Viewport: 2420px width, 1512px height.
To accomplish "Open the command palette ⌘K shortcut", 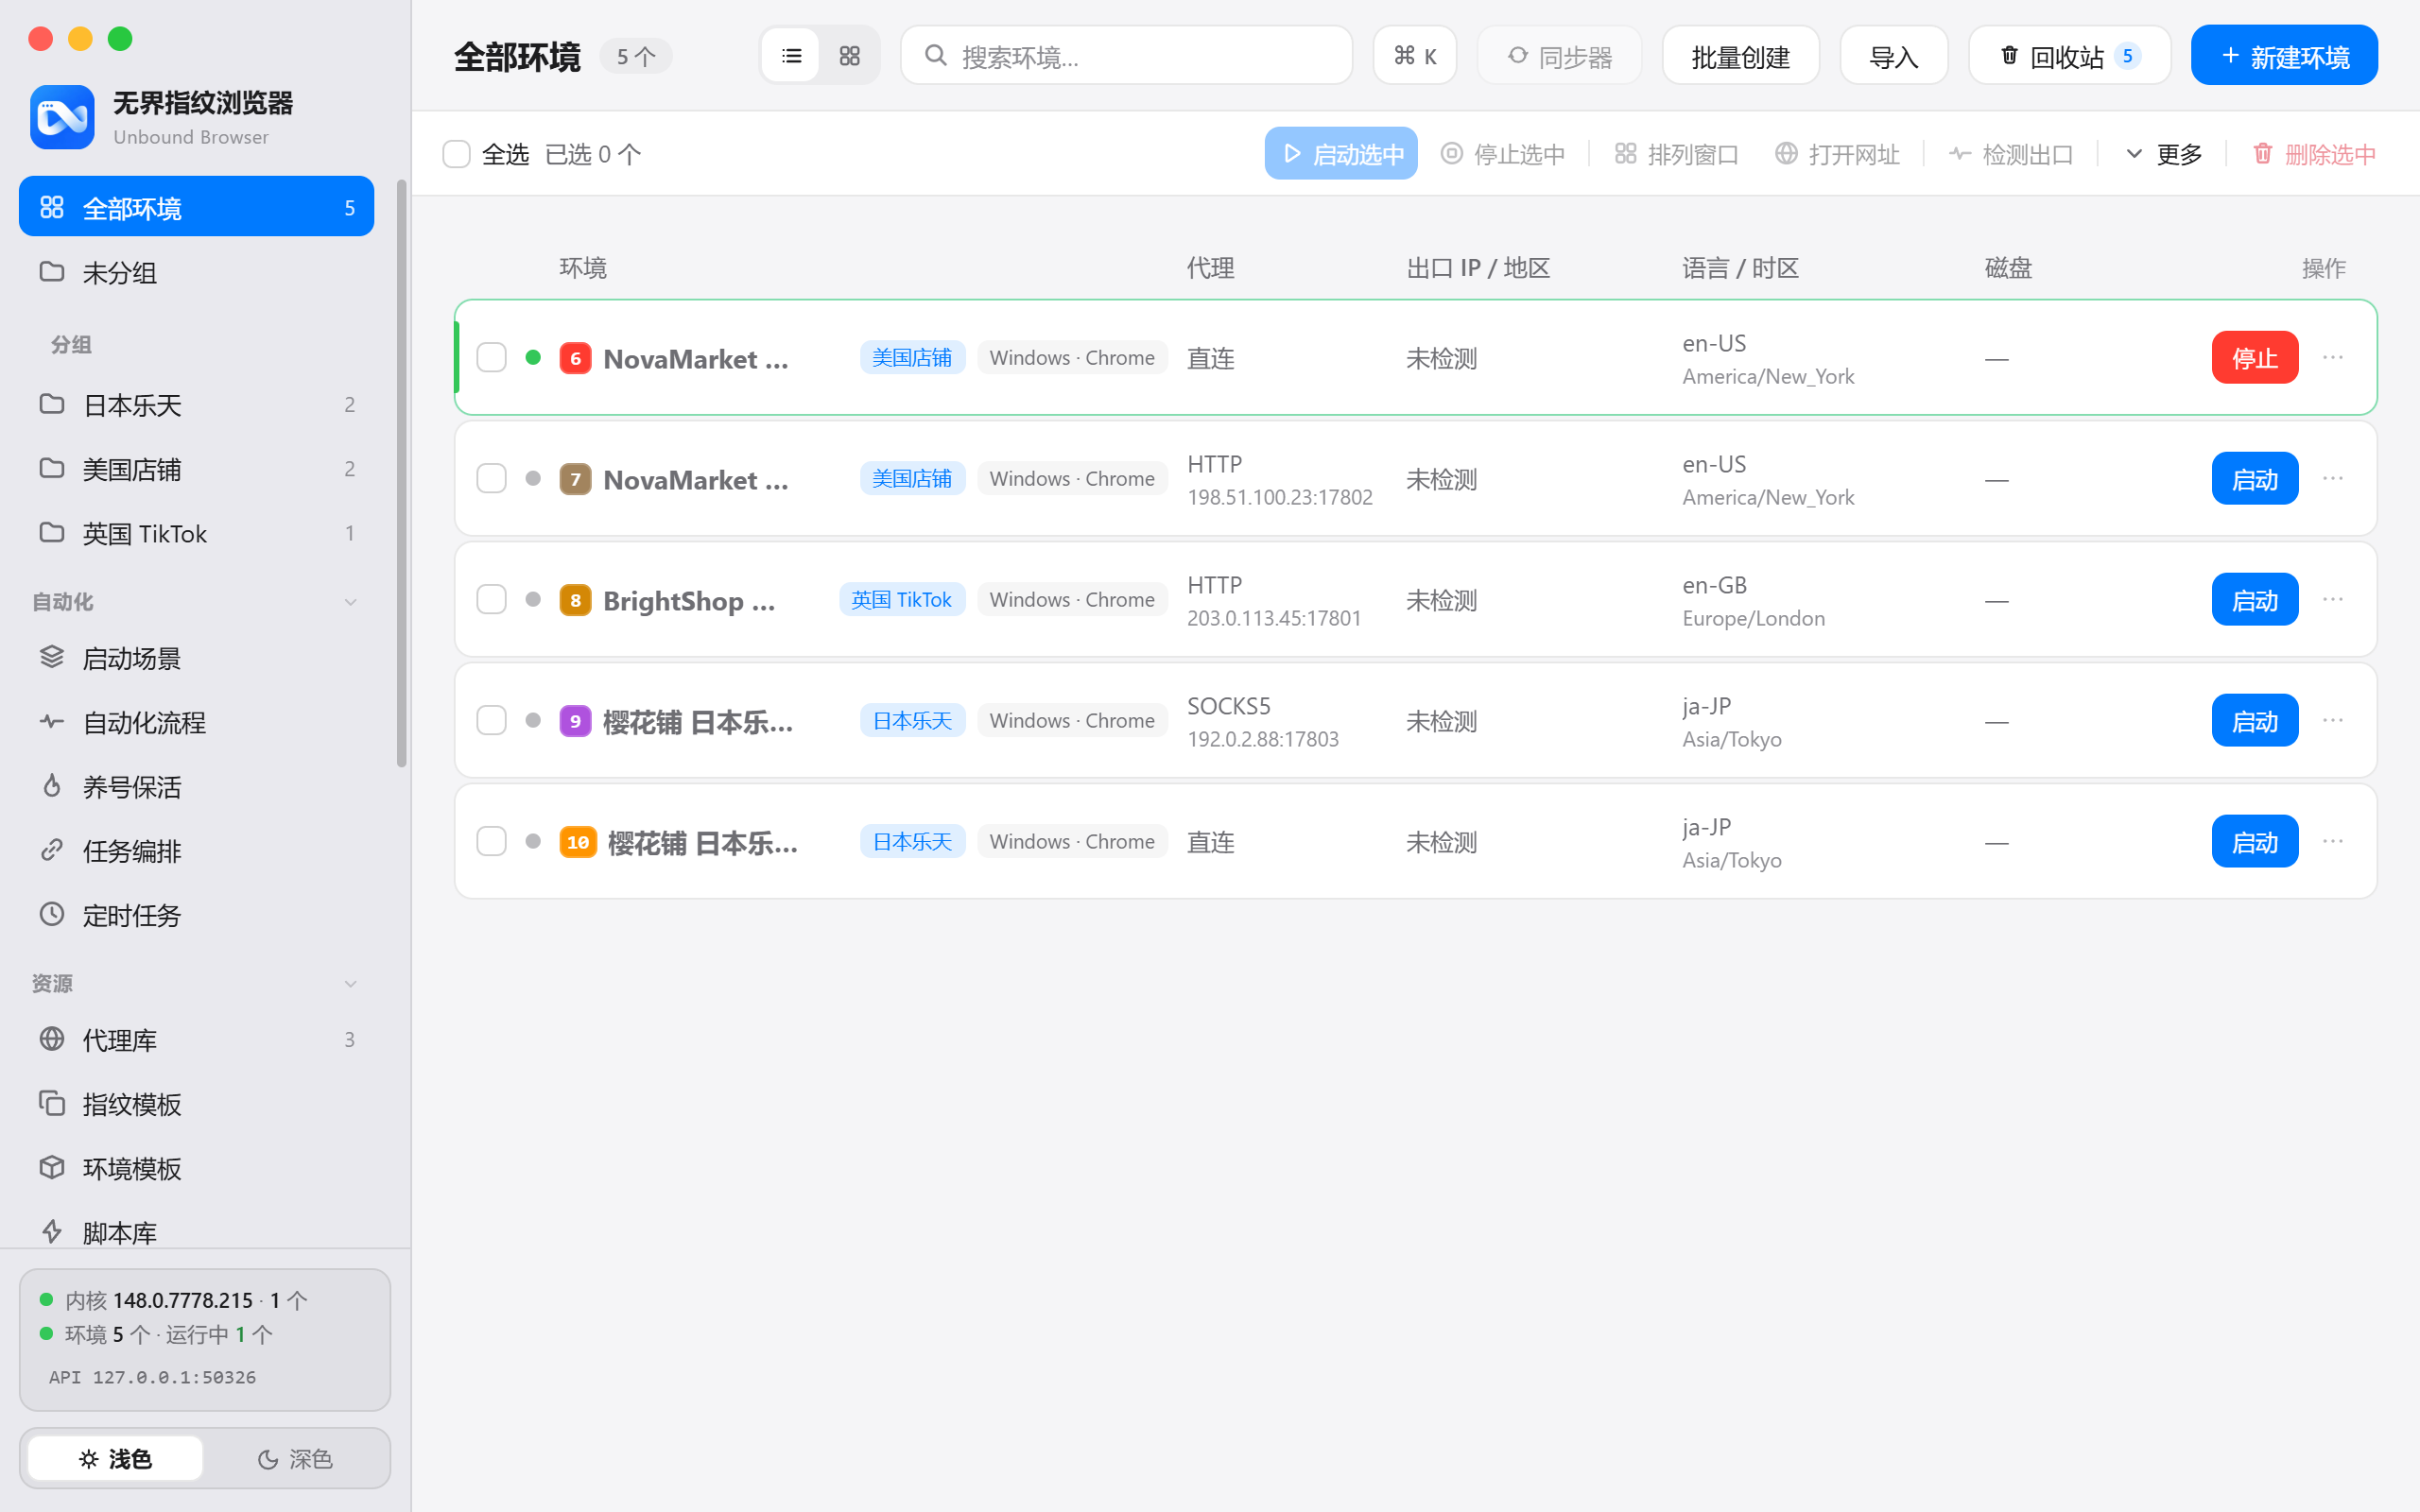I will [x=1414, y=56].
